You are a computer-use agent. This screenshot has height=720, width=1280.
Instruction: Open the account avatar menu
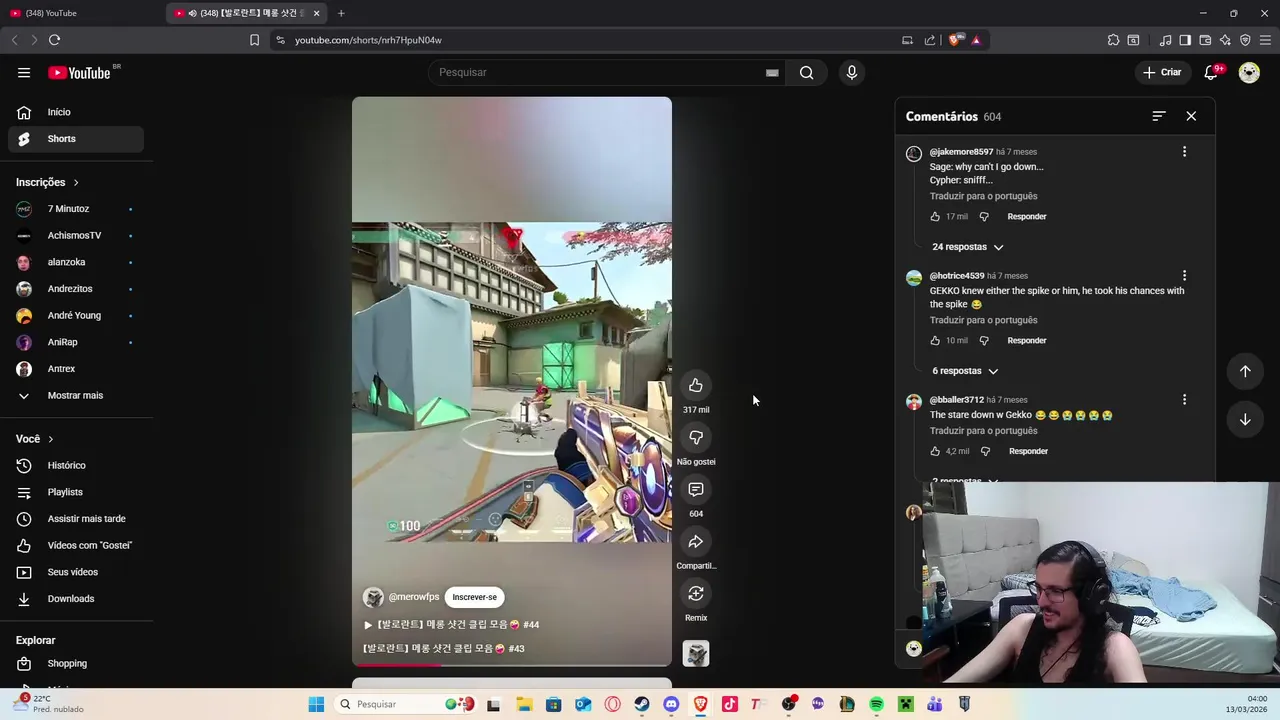coord(1249,72)
